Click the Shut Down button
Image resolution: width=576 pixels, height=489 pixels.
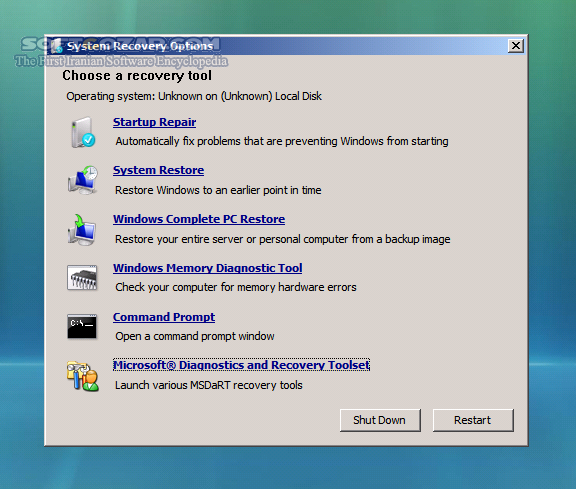click(380, 420)
